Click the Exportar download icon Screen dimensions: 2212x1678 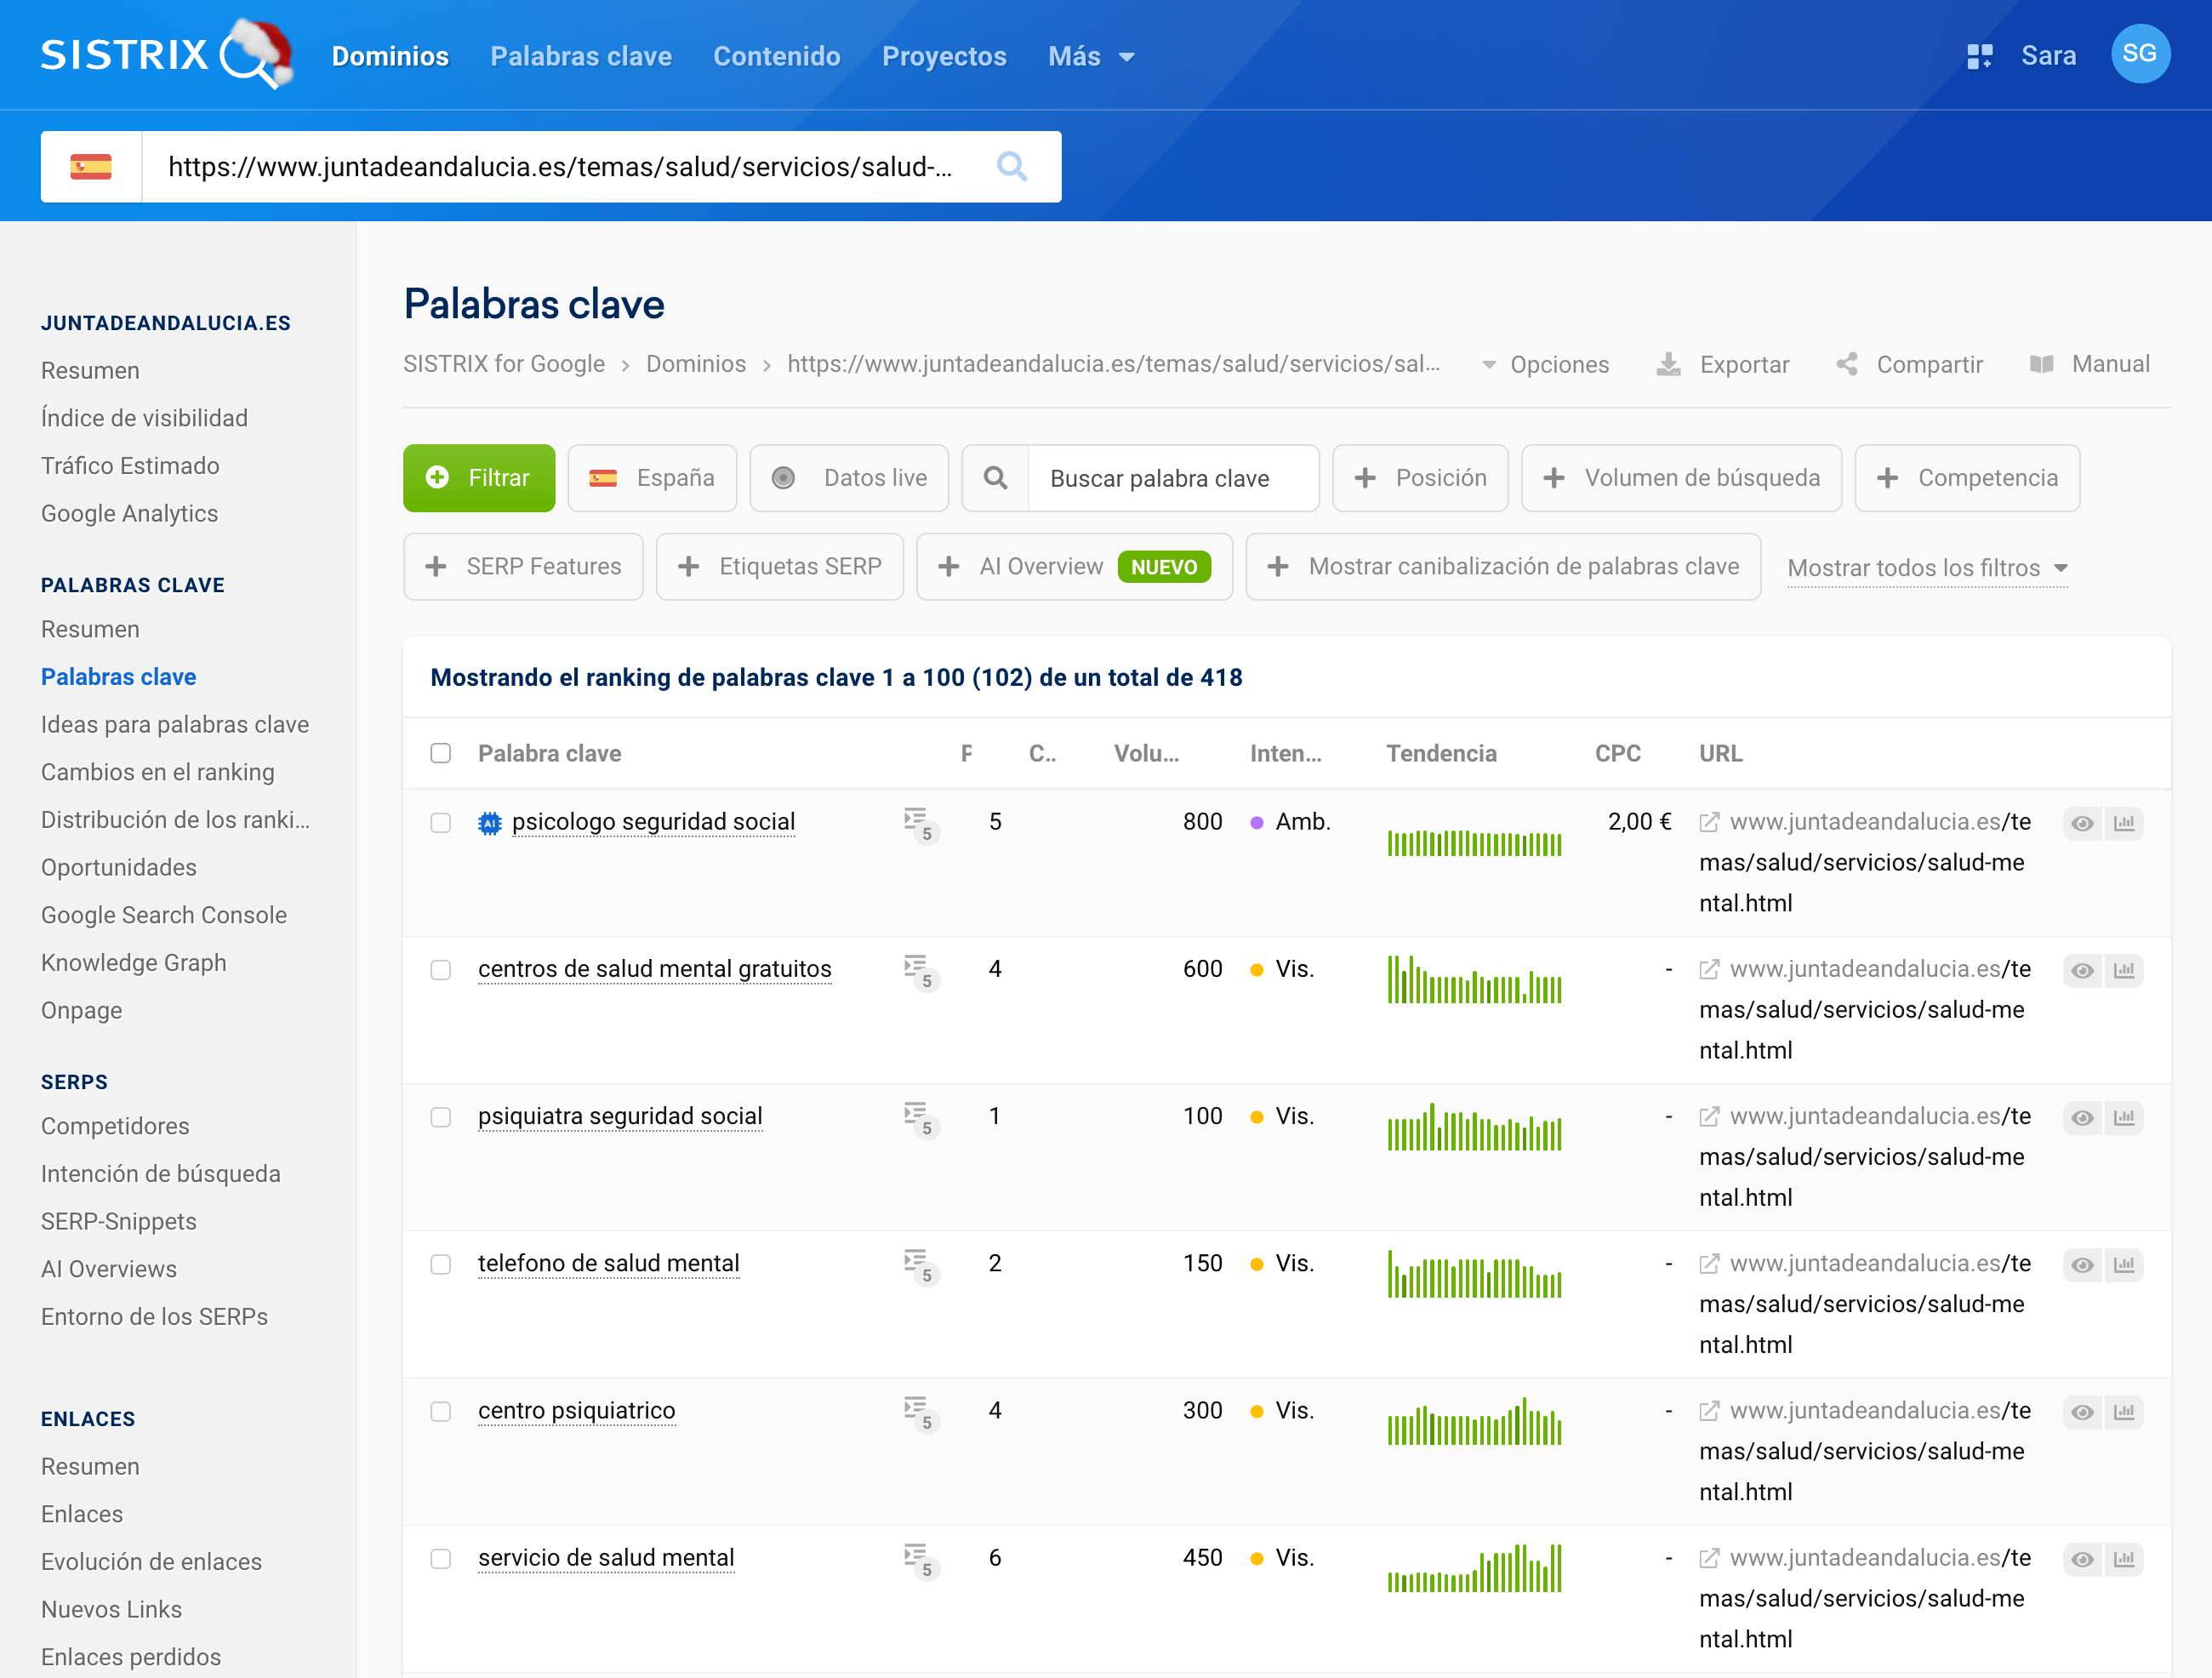pos(1668,365)
